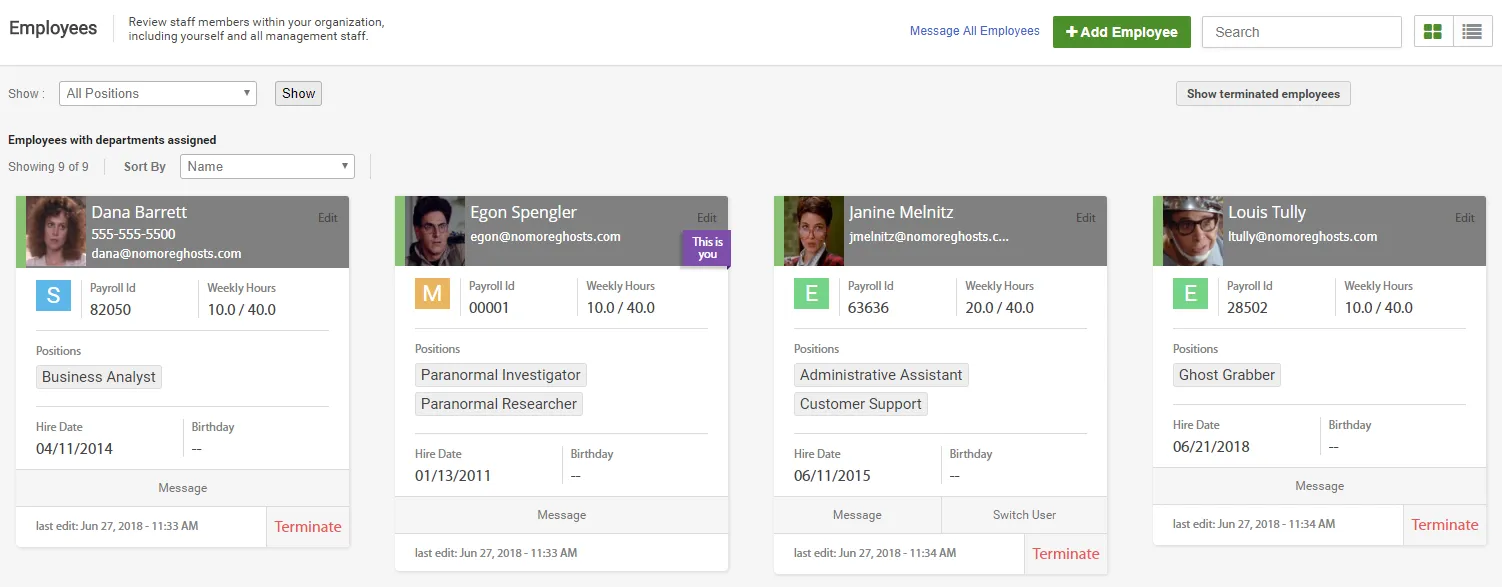Screen dimensions: 1502x587
Task: Click email ltully@nomoreghosts.com
Action: 1303,237
